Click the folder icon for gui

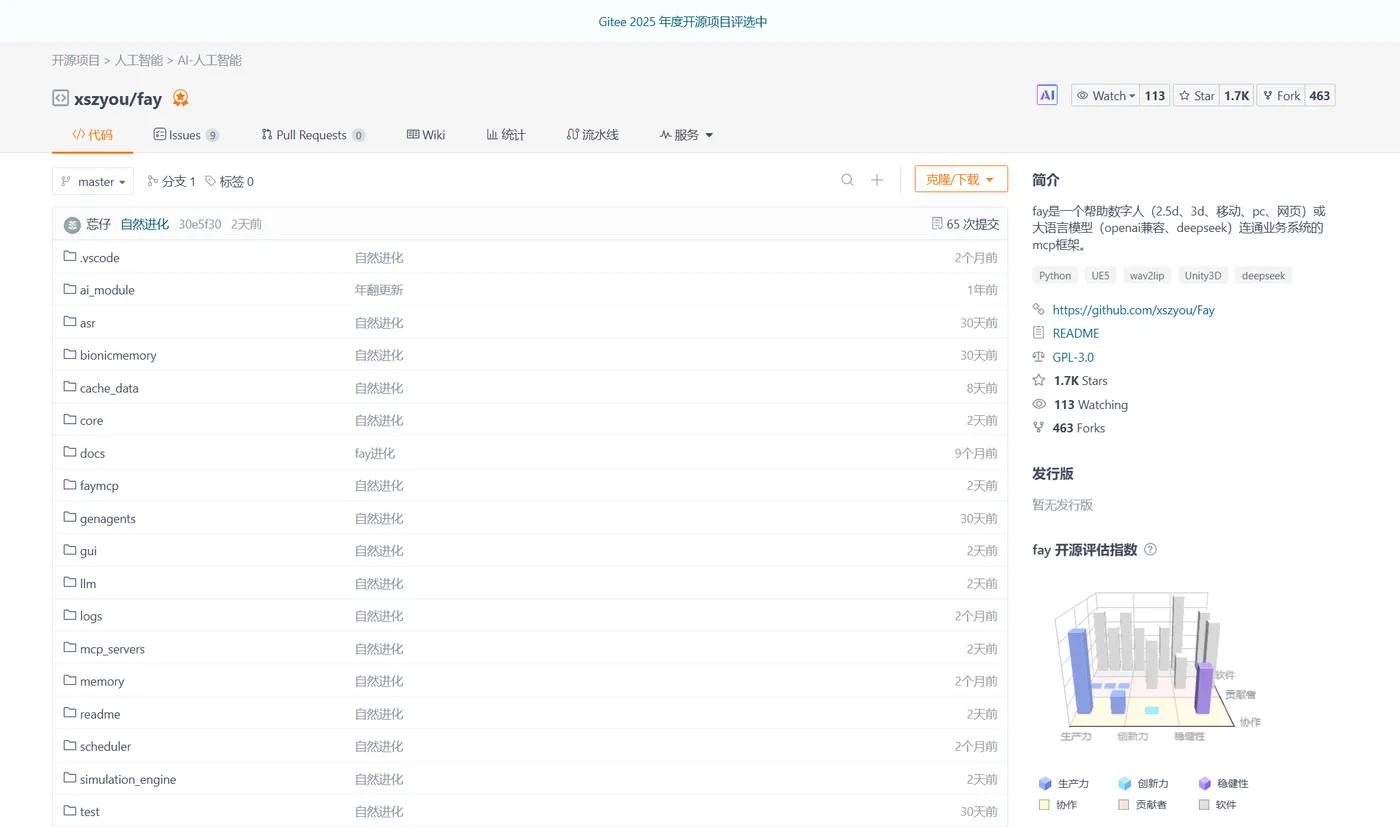click(x=70, y=550)
